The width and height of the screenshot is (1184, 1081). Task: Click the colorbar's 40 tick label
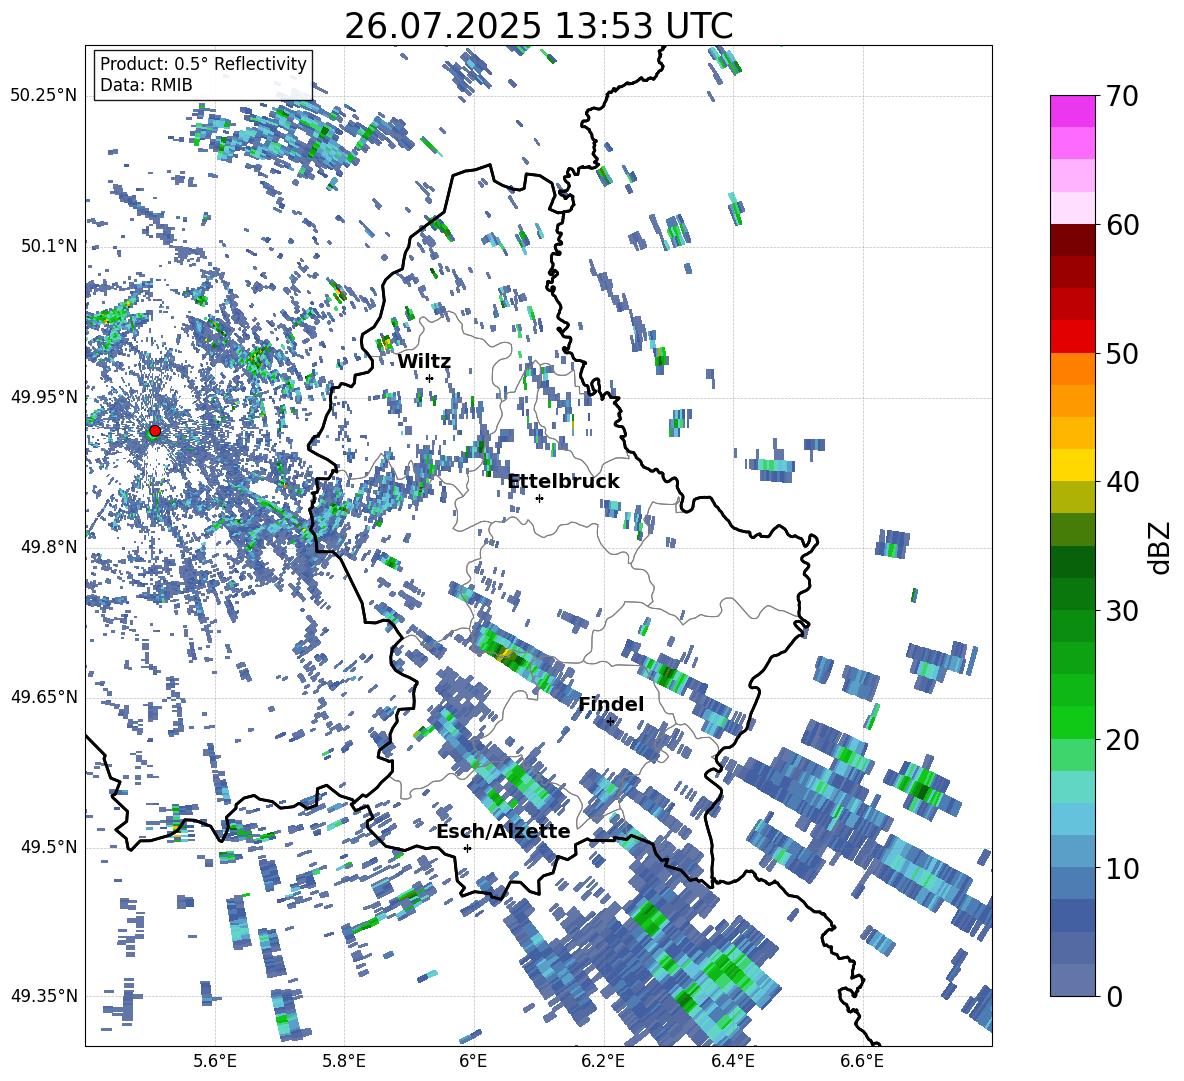click(x=1121, y=482)
